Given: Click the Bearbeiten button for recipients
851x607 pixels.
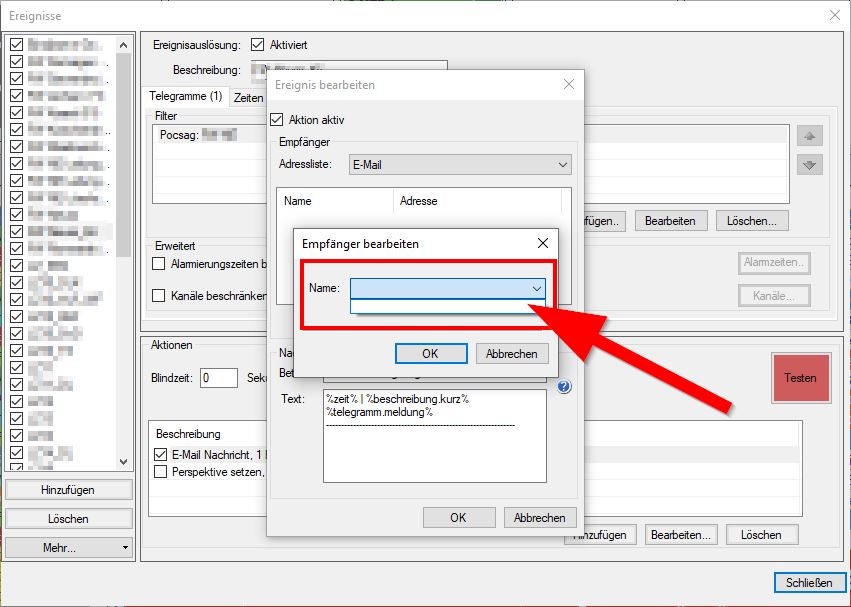Looking at the screenshot, I should (x=670, y=220).
